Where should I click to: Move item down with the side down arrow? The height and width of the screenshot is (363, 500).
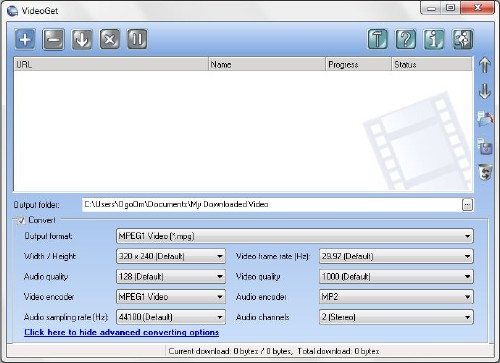485,91
